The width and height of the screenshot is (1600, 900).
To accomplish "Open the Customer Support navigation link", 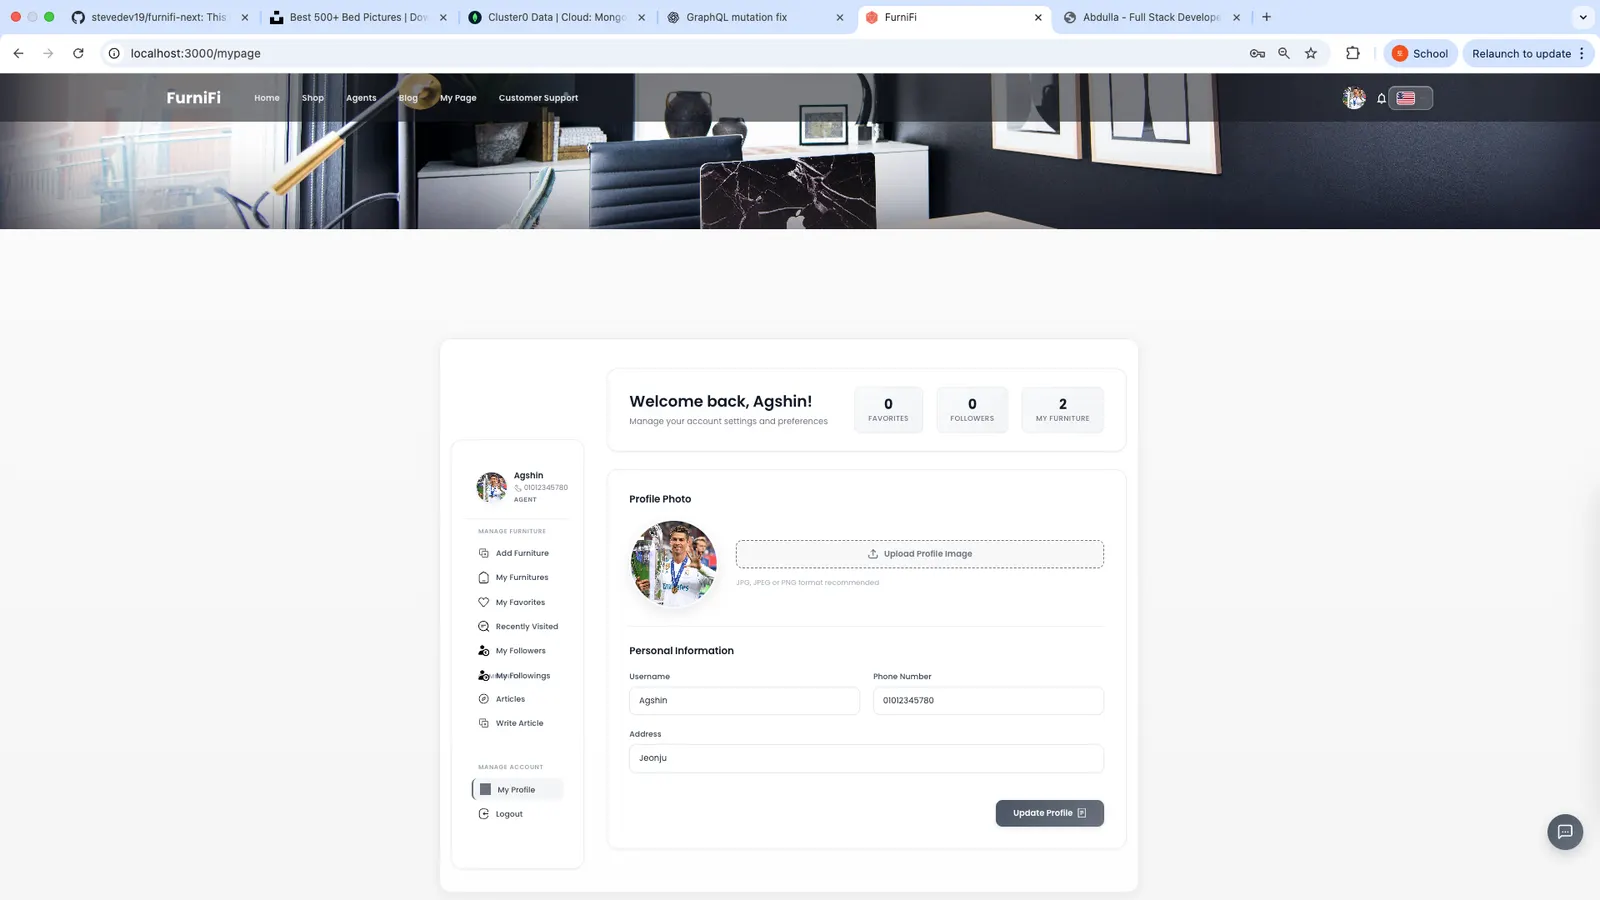I will pos(538,98).
